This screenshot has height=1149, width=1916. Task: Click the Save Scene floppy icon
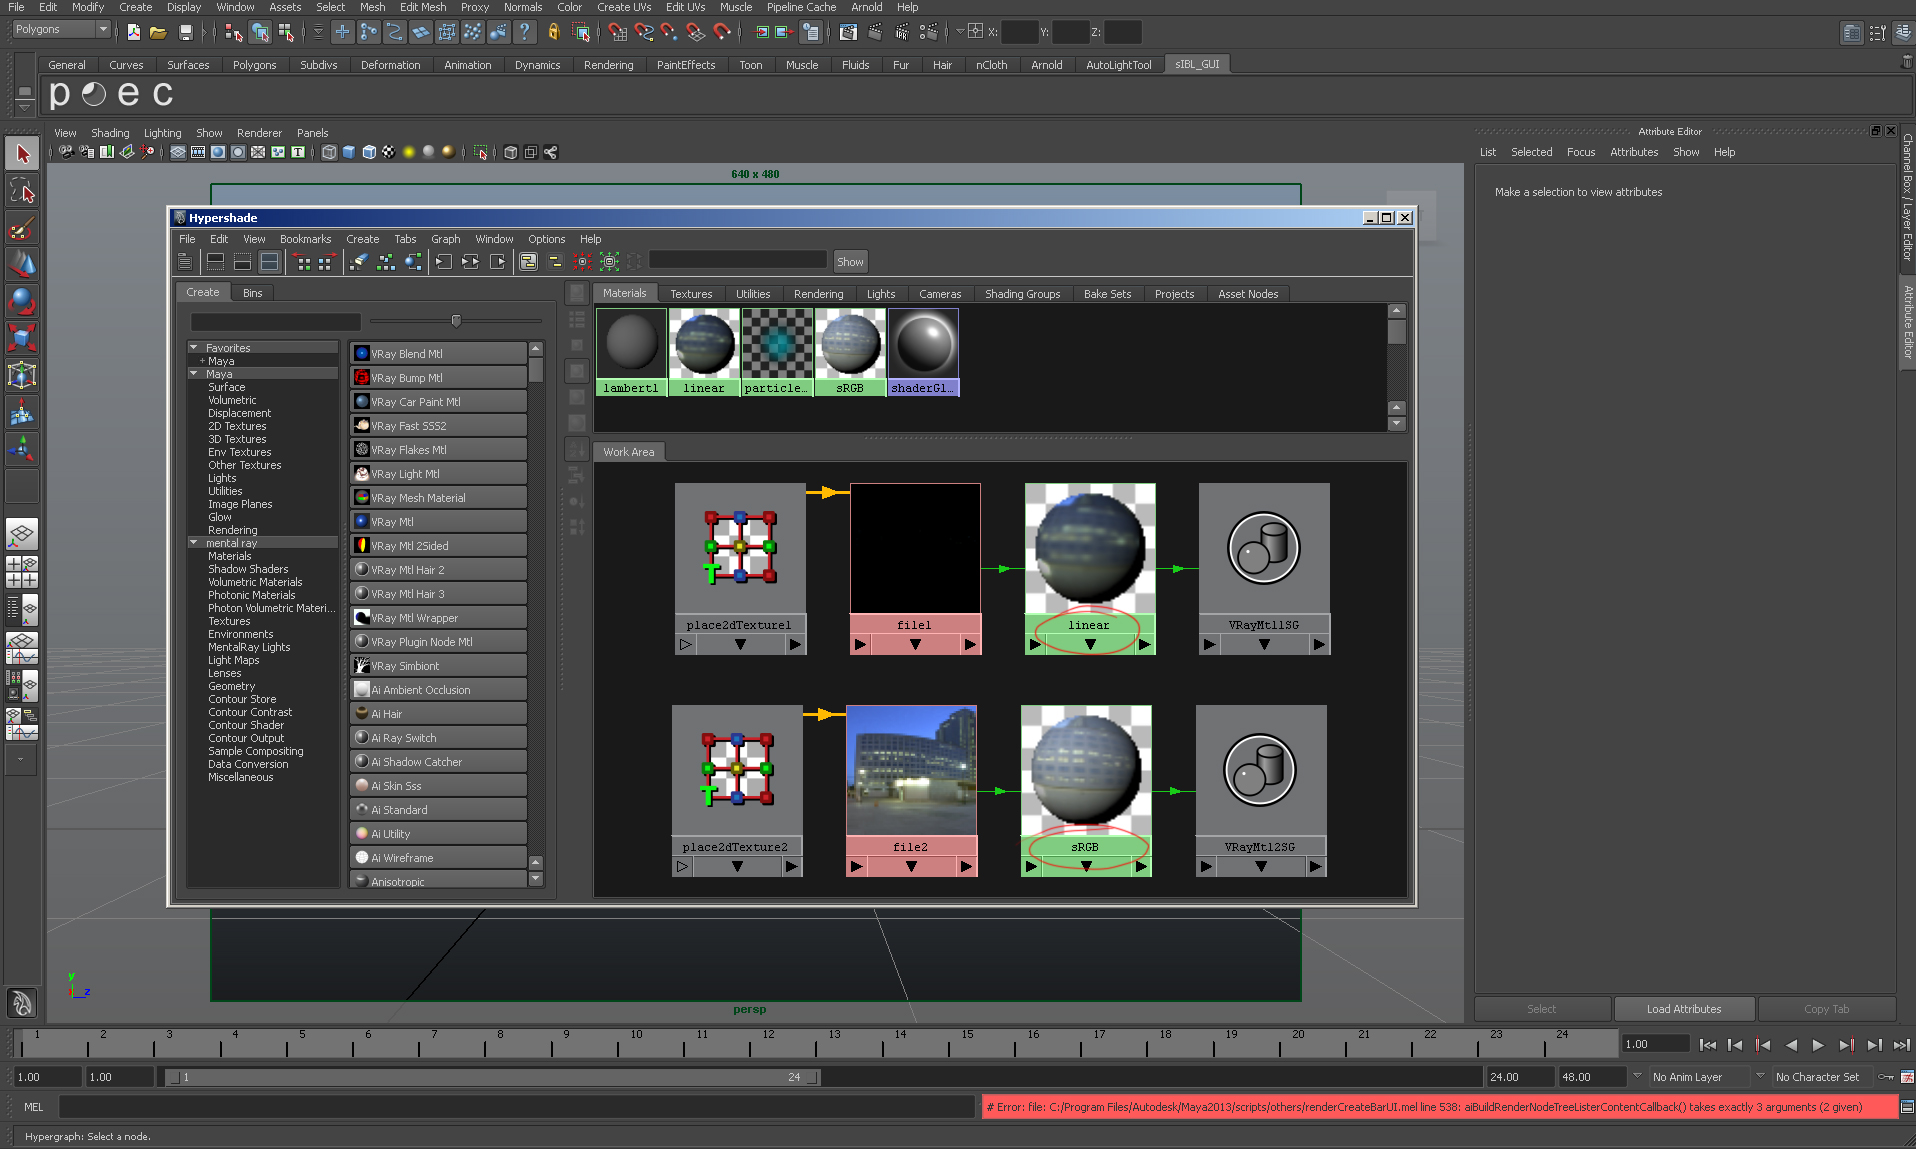pos(186,32)
